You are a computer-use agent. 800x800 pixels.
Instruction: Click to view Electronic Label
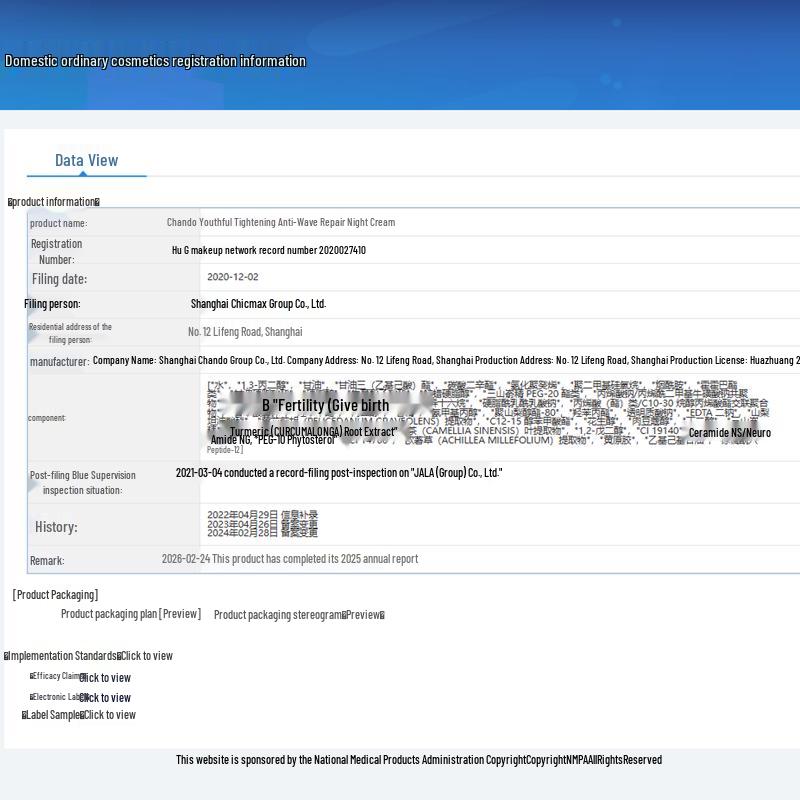(105, 697)
